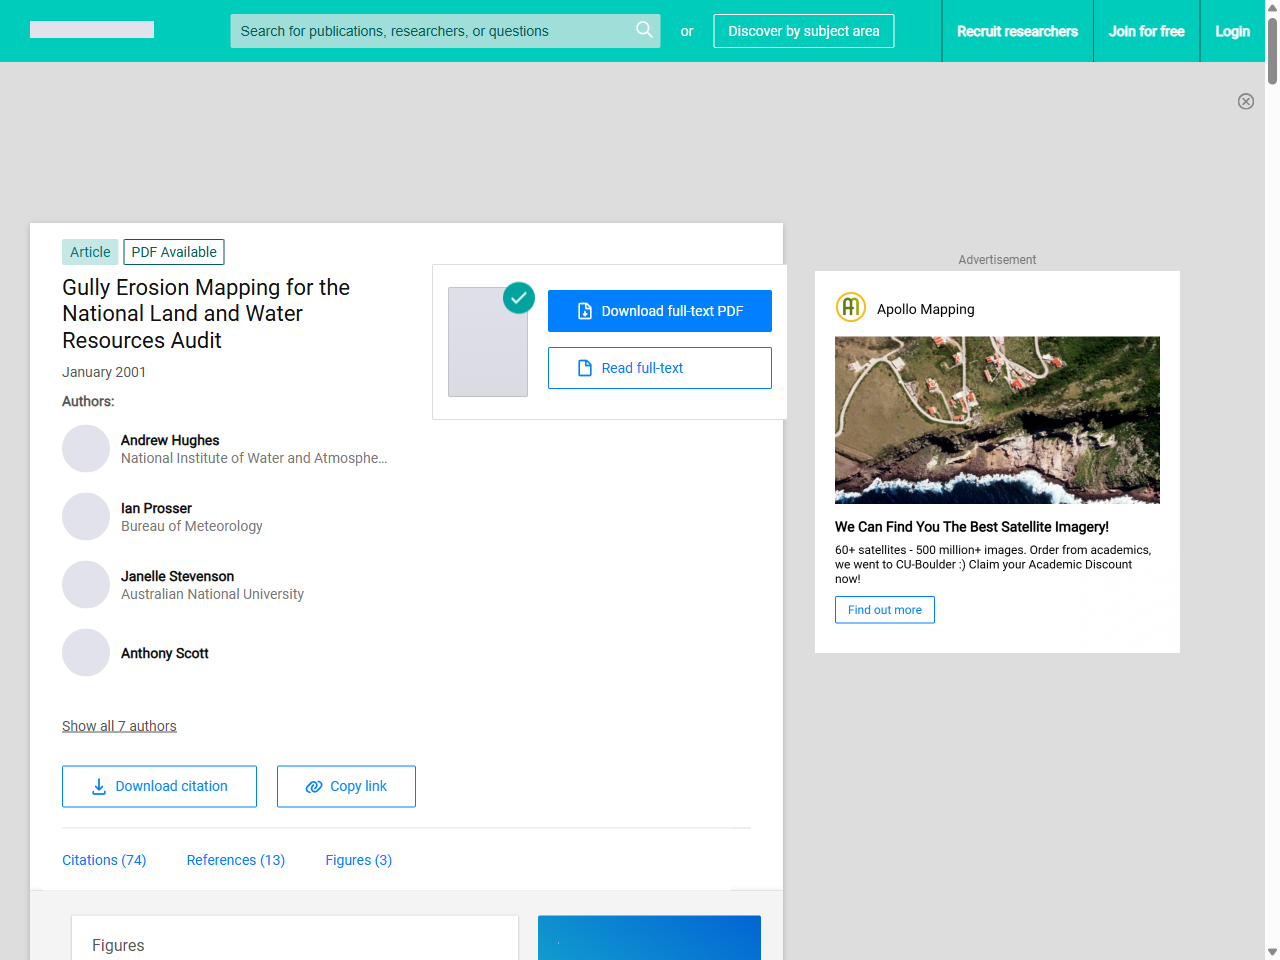Open the Discover by subject area picker
1280x960 pixels.
click(803, 31)
